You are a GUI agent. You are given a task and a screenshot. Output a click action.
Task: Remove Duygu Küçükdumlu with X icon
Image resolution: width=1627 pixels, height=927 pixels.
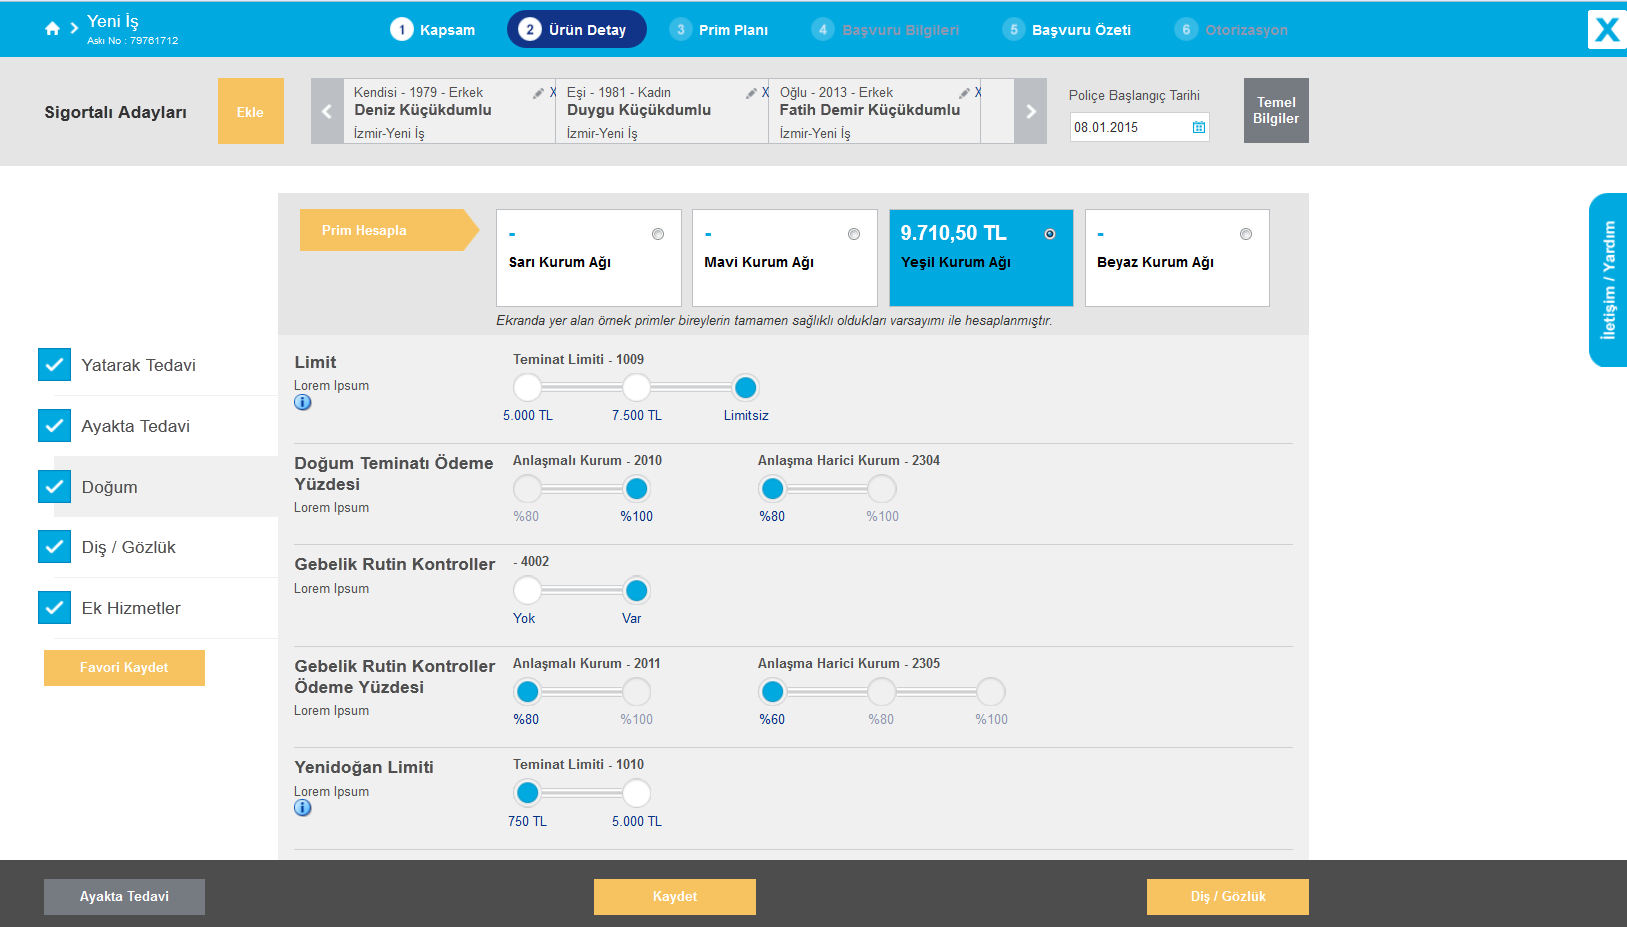(766, 93)
